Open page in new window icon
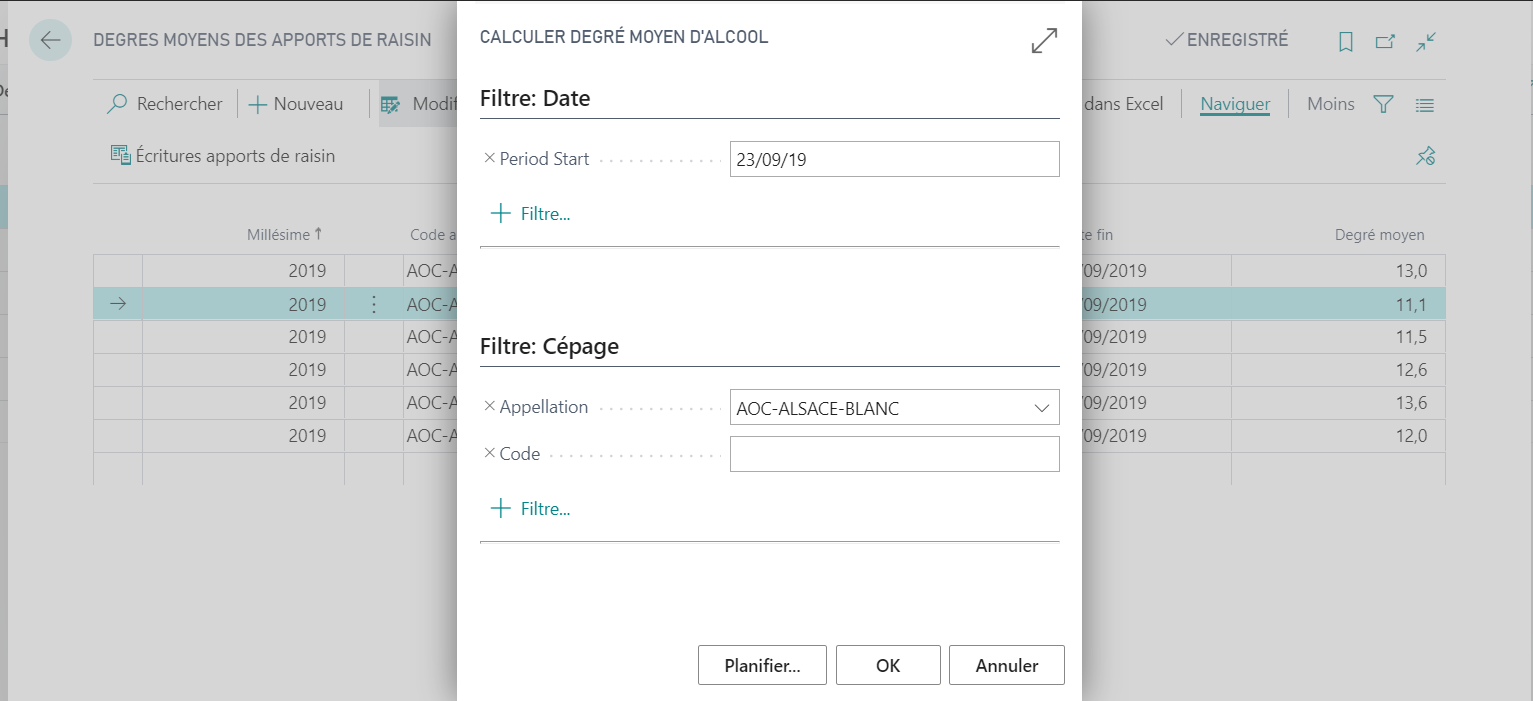The image size is (1533, 701). (x=1385, y=41)
